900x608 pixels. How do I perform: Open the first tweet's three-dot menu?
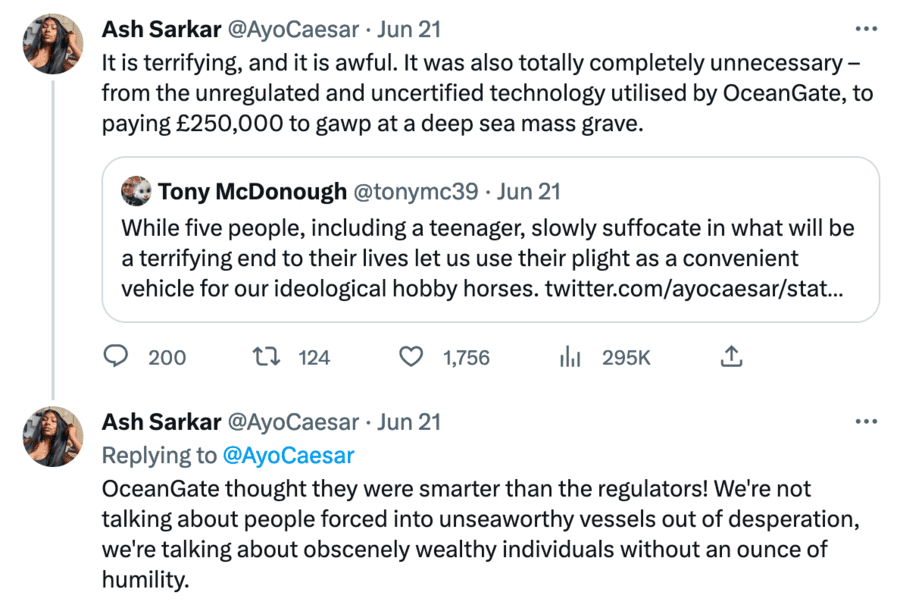click(x=866, y=29)
